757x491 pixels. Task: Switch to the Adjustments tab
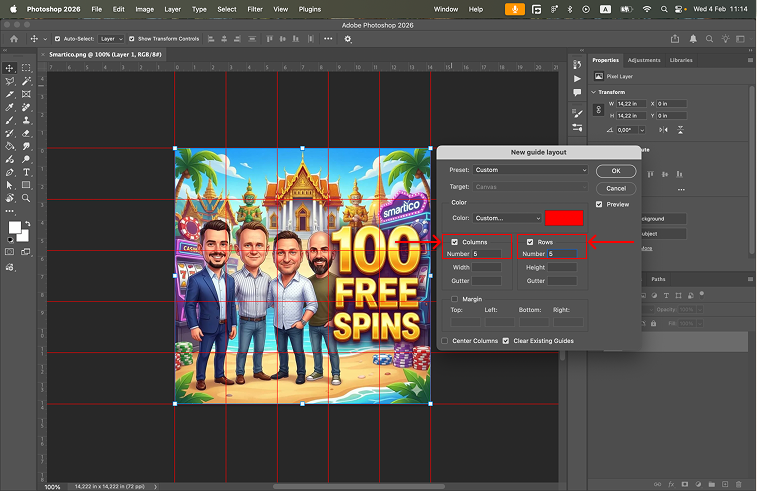click(644, 60)
